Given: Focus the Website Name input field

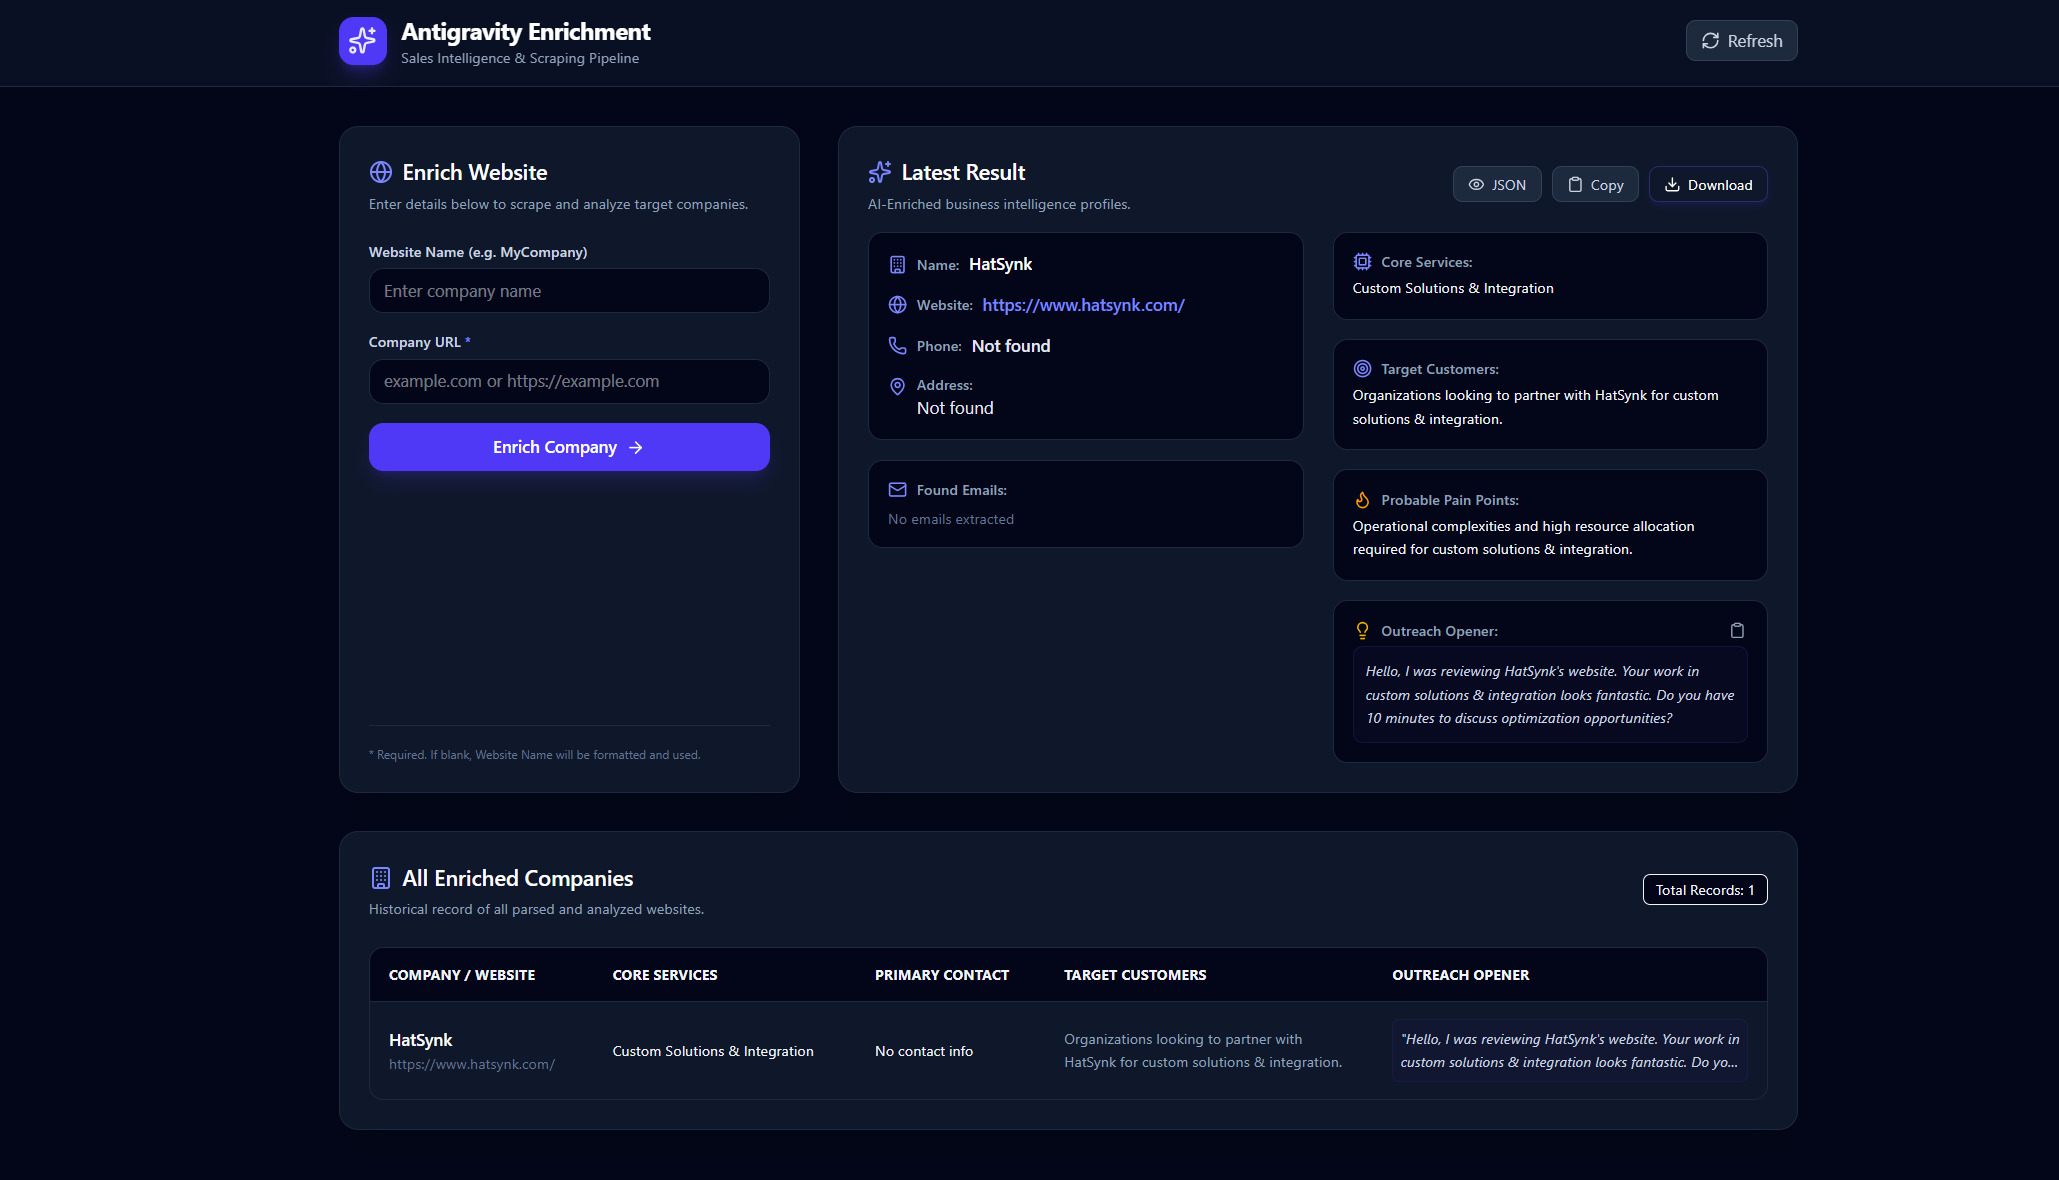Looking at the screenshot, I should 569,291.
